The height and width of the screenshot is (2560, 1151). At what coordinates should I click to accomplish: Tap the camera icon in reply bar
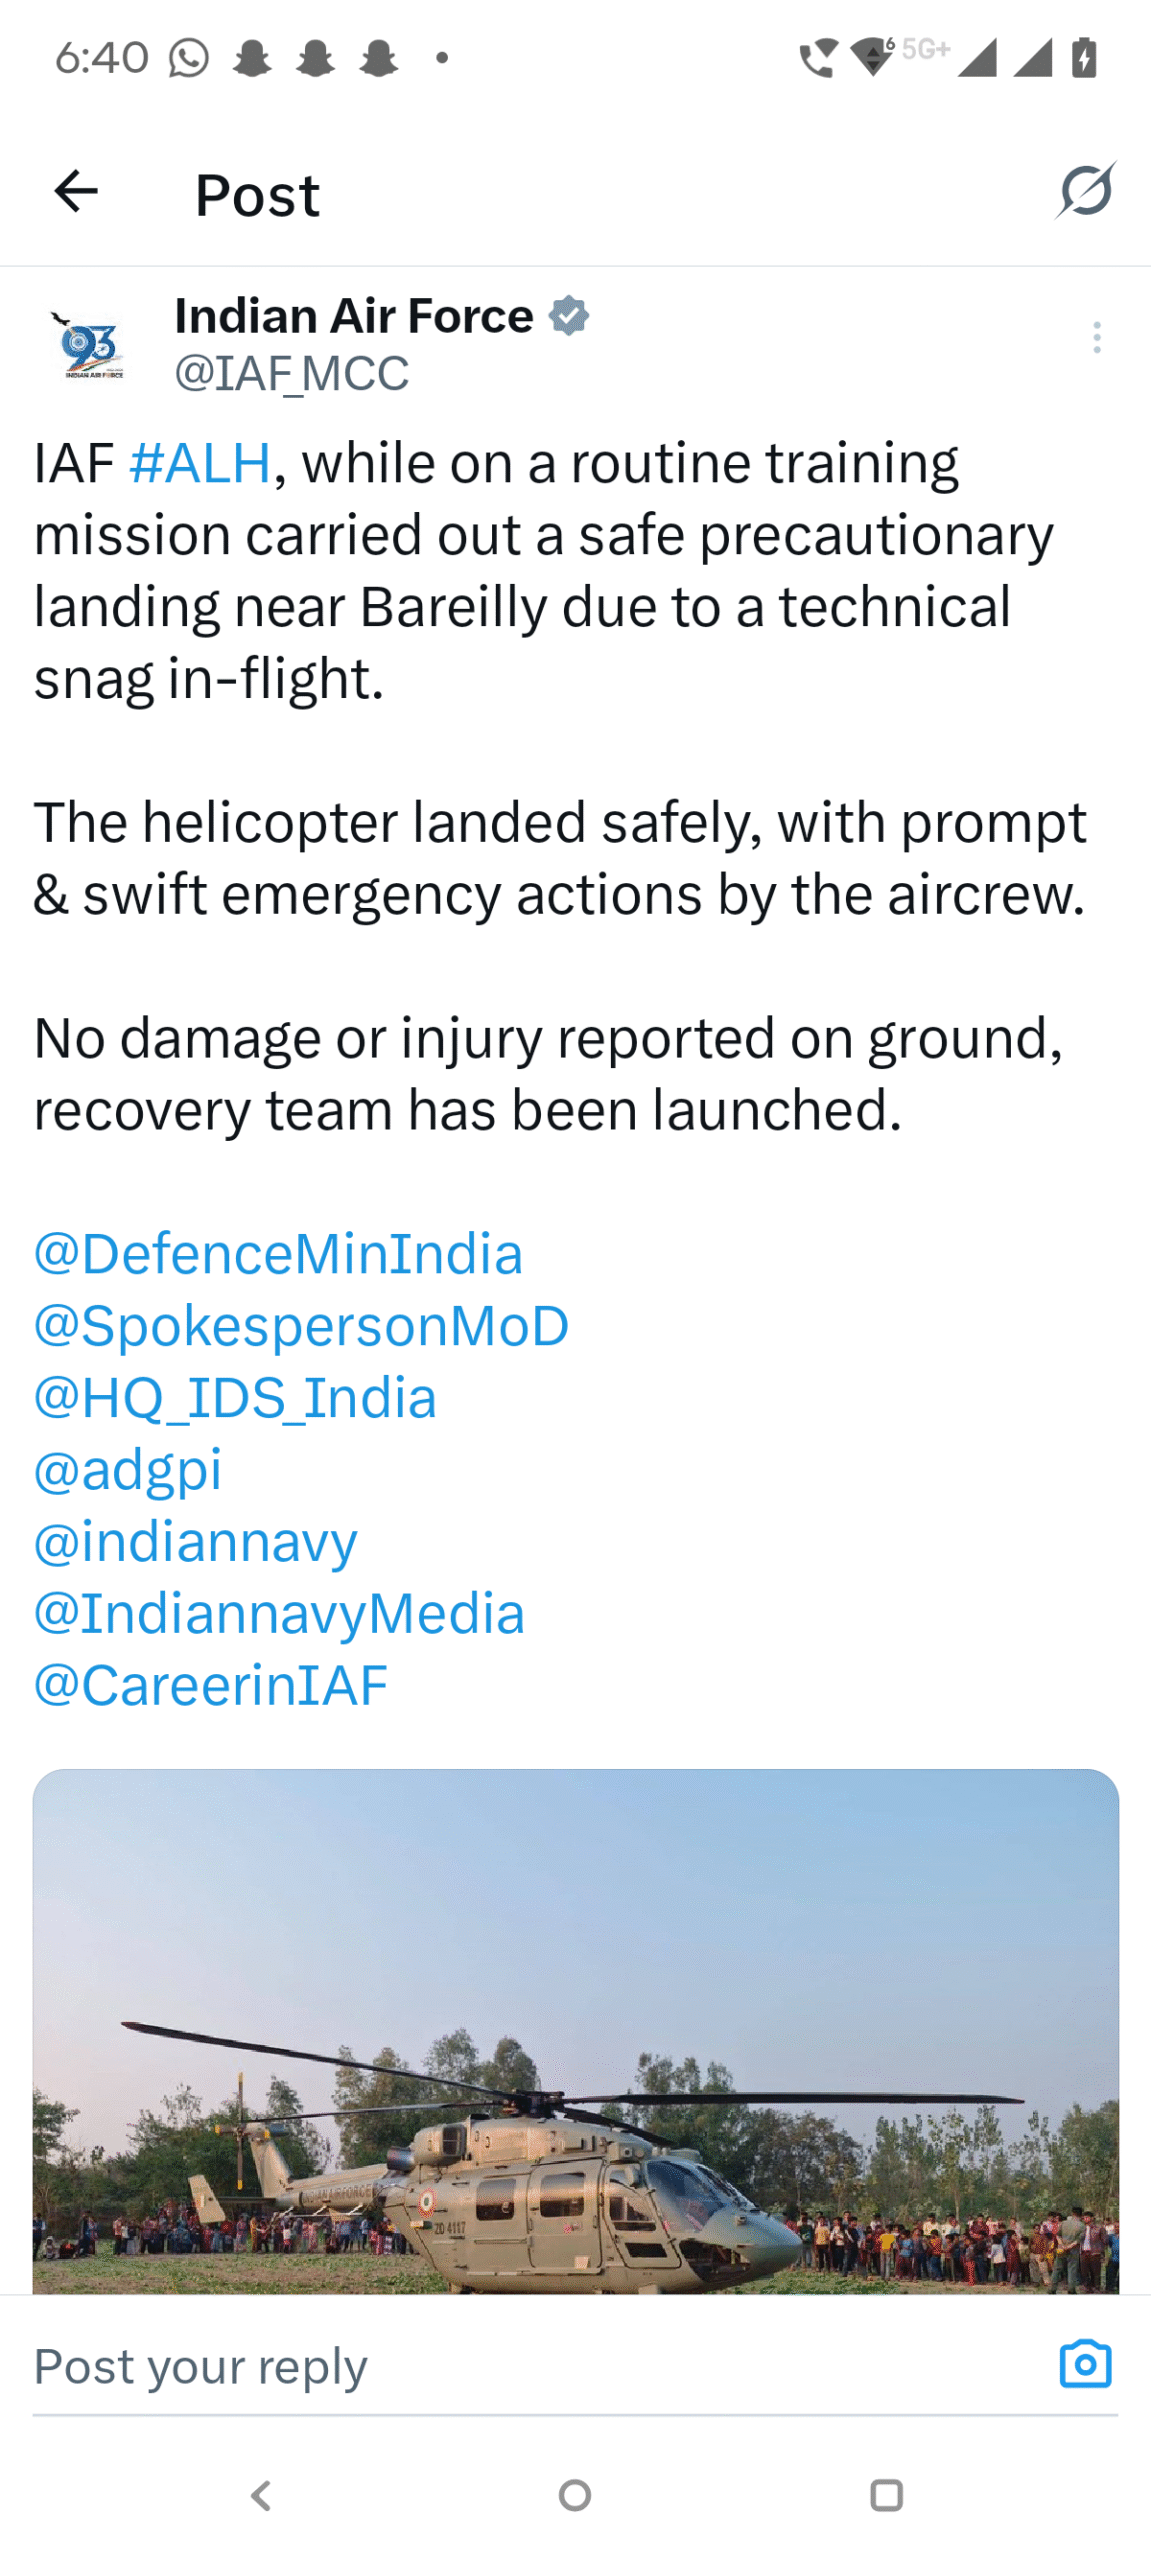click(x=1085, y=2364)
